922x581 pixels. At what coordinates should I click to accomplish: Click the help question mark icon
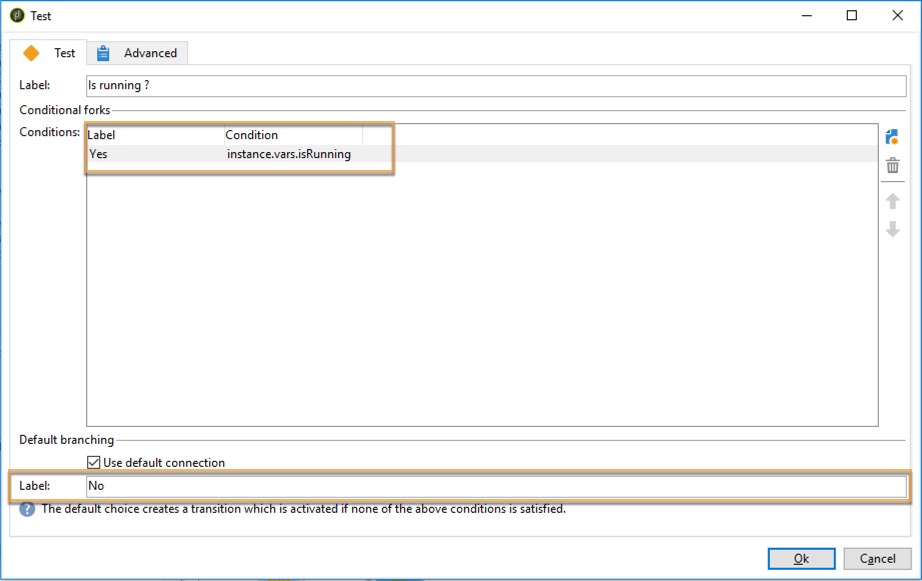27,509
